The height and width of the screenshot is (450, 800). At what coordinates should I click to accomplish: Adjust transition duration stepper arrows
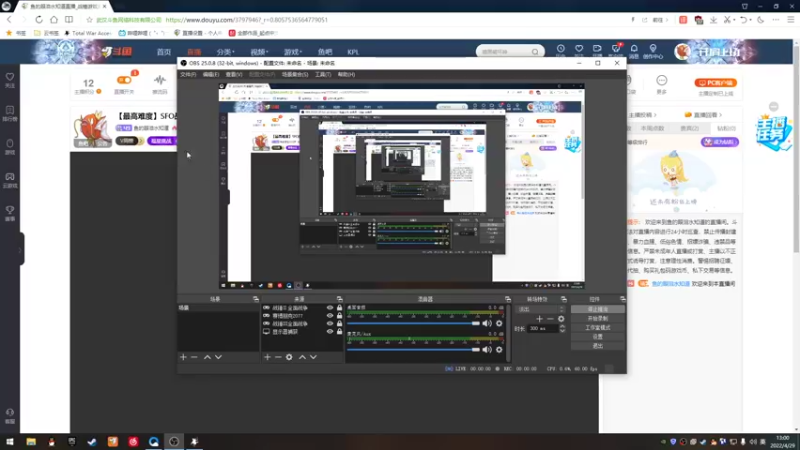(562, 329)
